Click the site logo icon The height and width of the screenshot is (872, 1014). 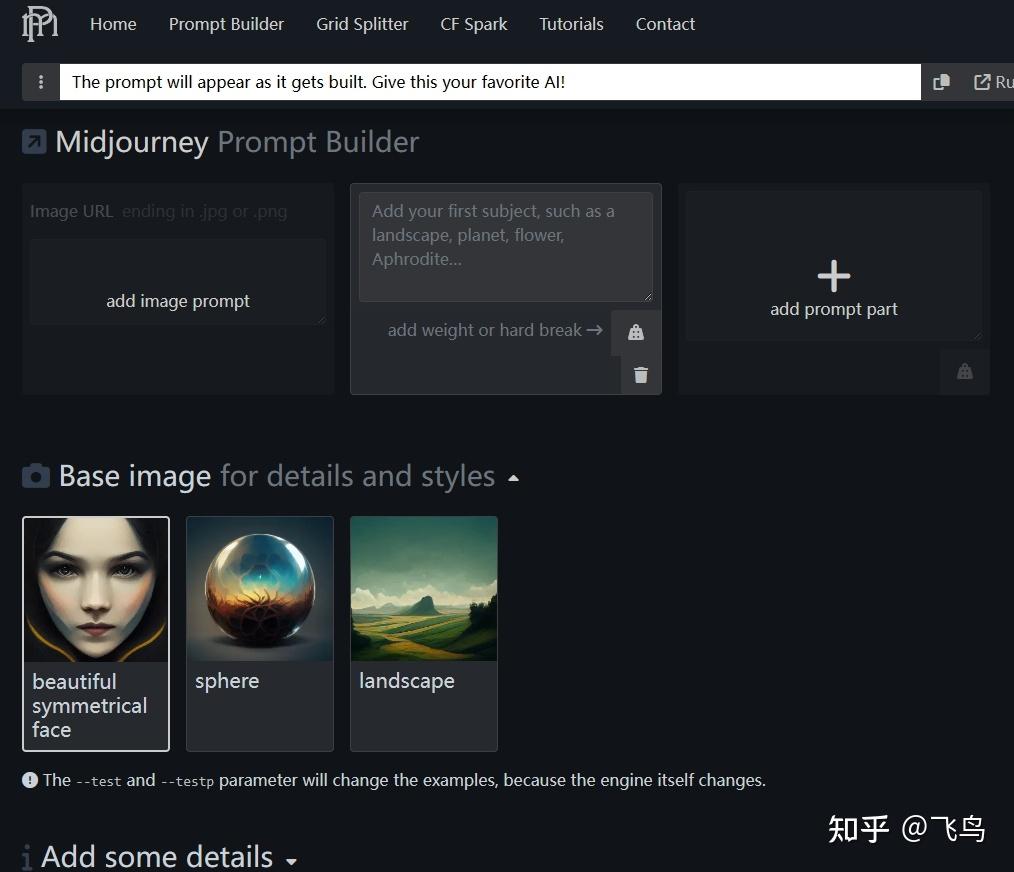(x=40, y=23)
